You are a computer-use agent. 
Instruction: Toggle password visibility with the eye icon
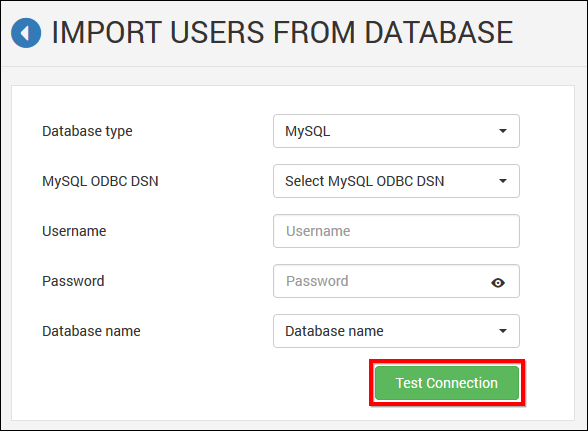click(498, 282)
